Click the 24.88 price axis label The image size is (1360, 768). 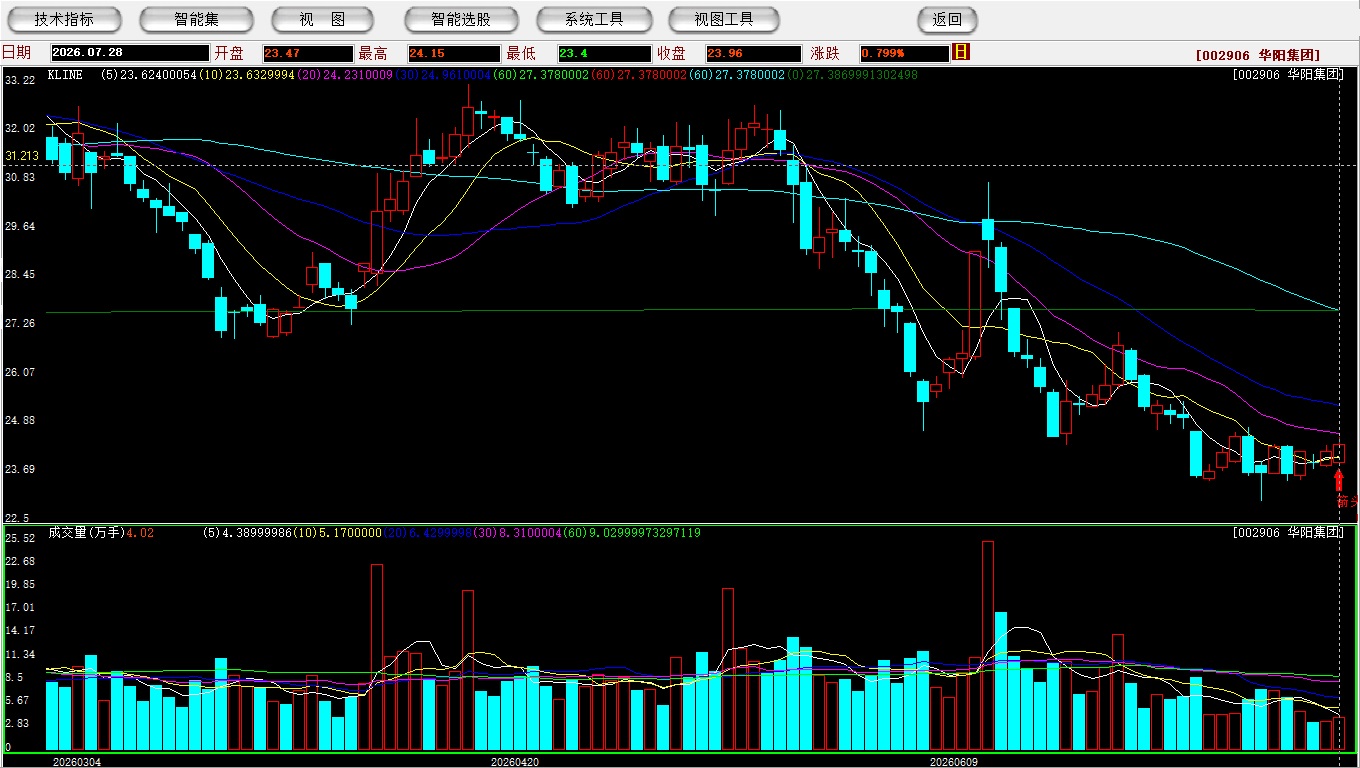click(x=20, y=421)
